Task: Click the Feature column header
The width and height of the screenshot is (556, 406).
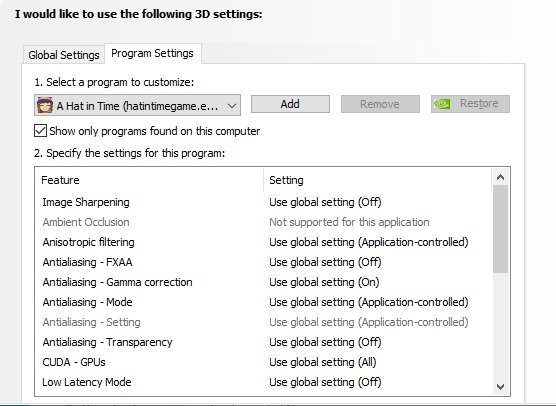Action: (149, 180)
